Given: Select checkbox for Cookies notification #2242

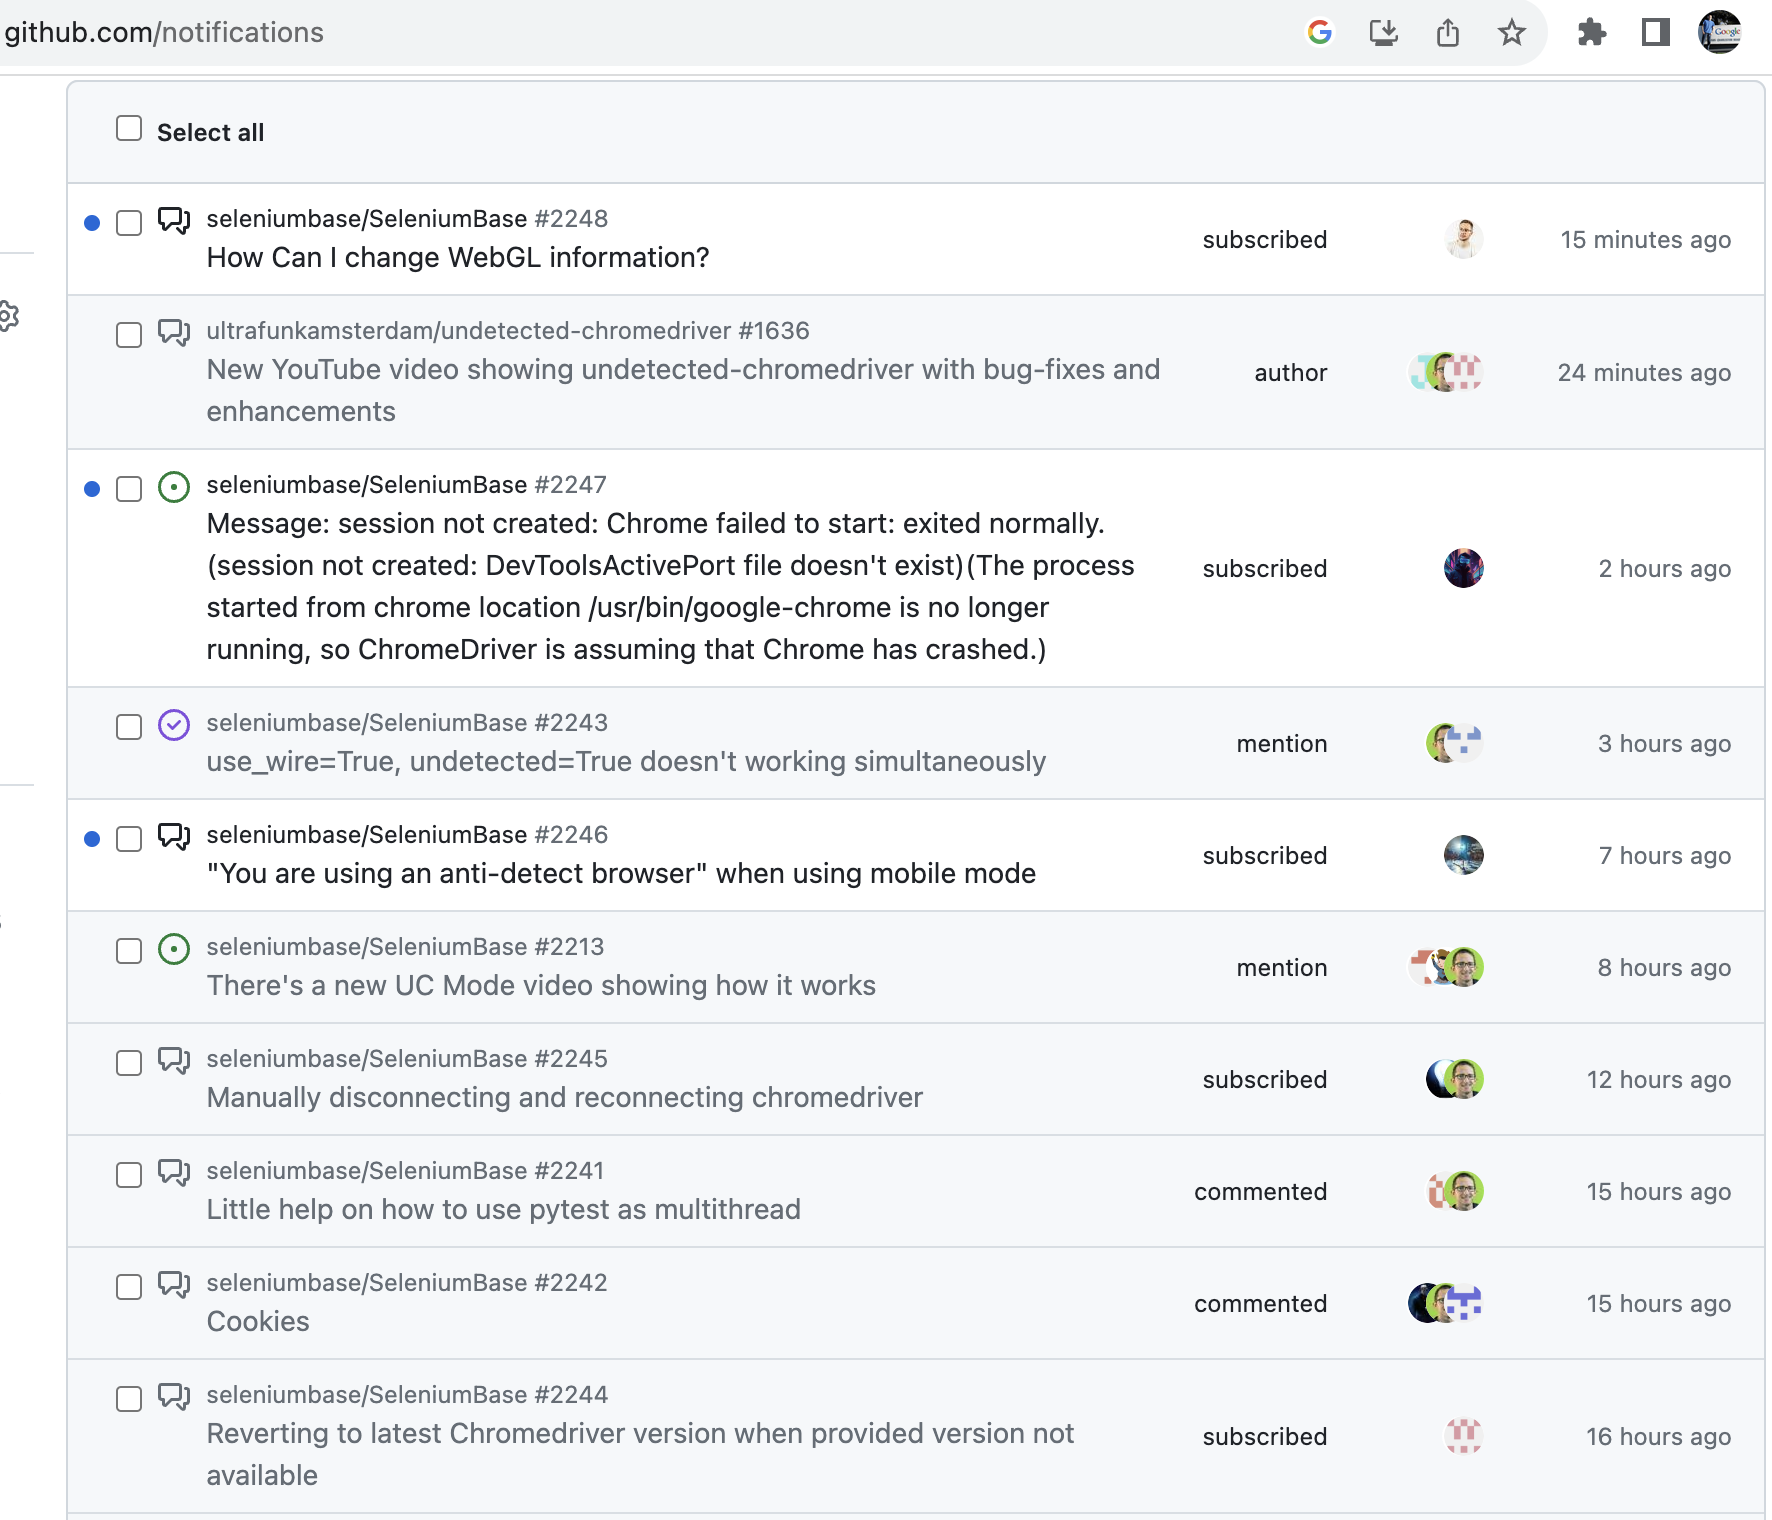Looking at the screenshot, I should click(x=129, y=1287).
